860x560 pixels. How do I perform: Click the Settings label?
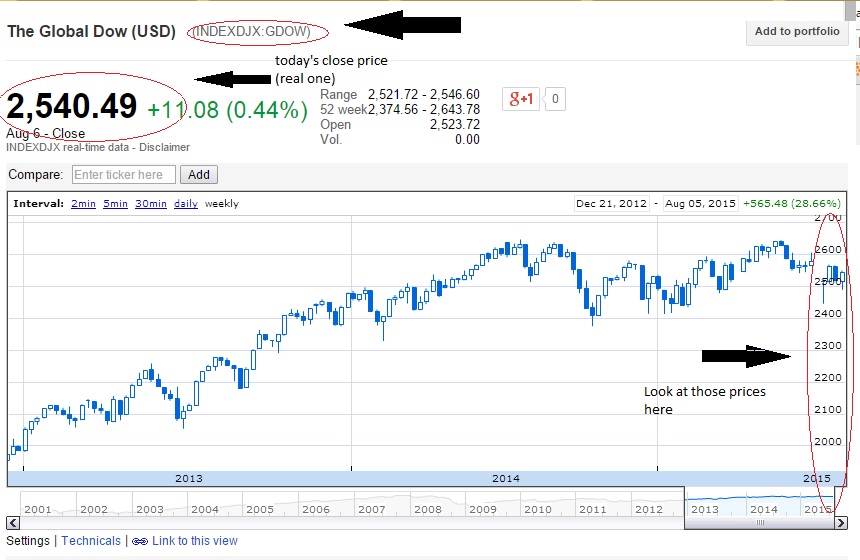[28, 541]
